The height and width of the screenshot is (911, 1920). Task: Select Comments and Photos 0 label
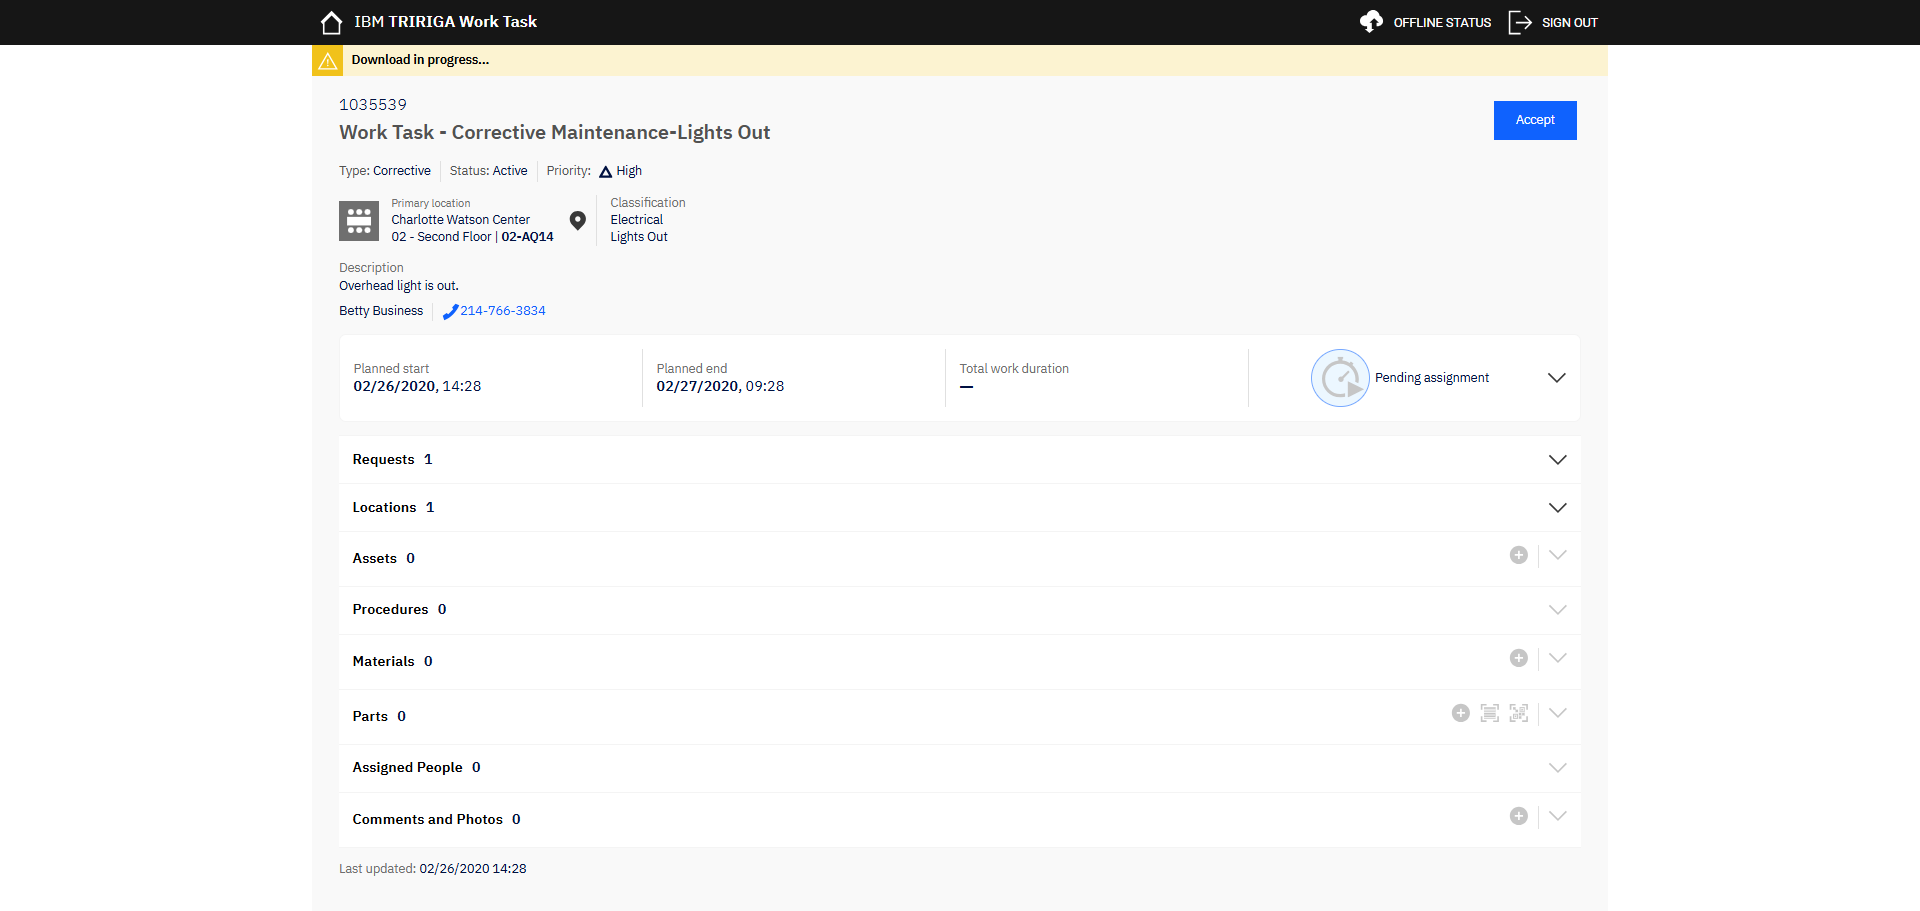[x=436, y=820]
